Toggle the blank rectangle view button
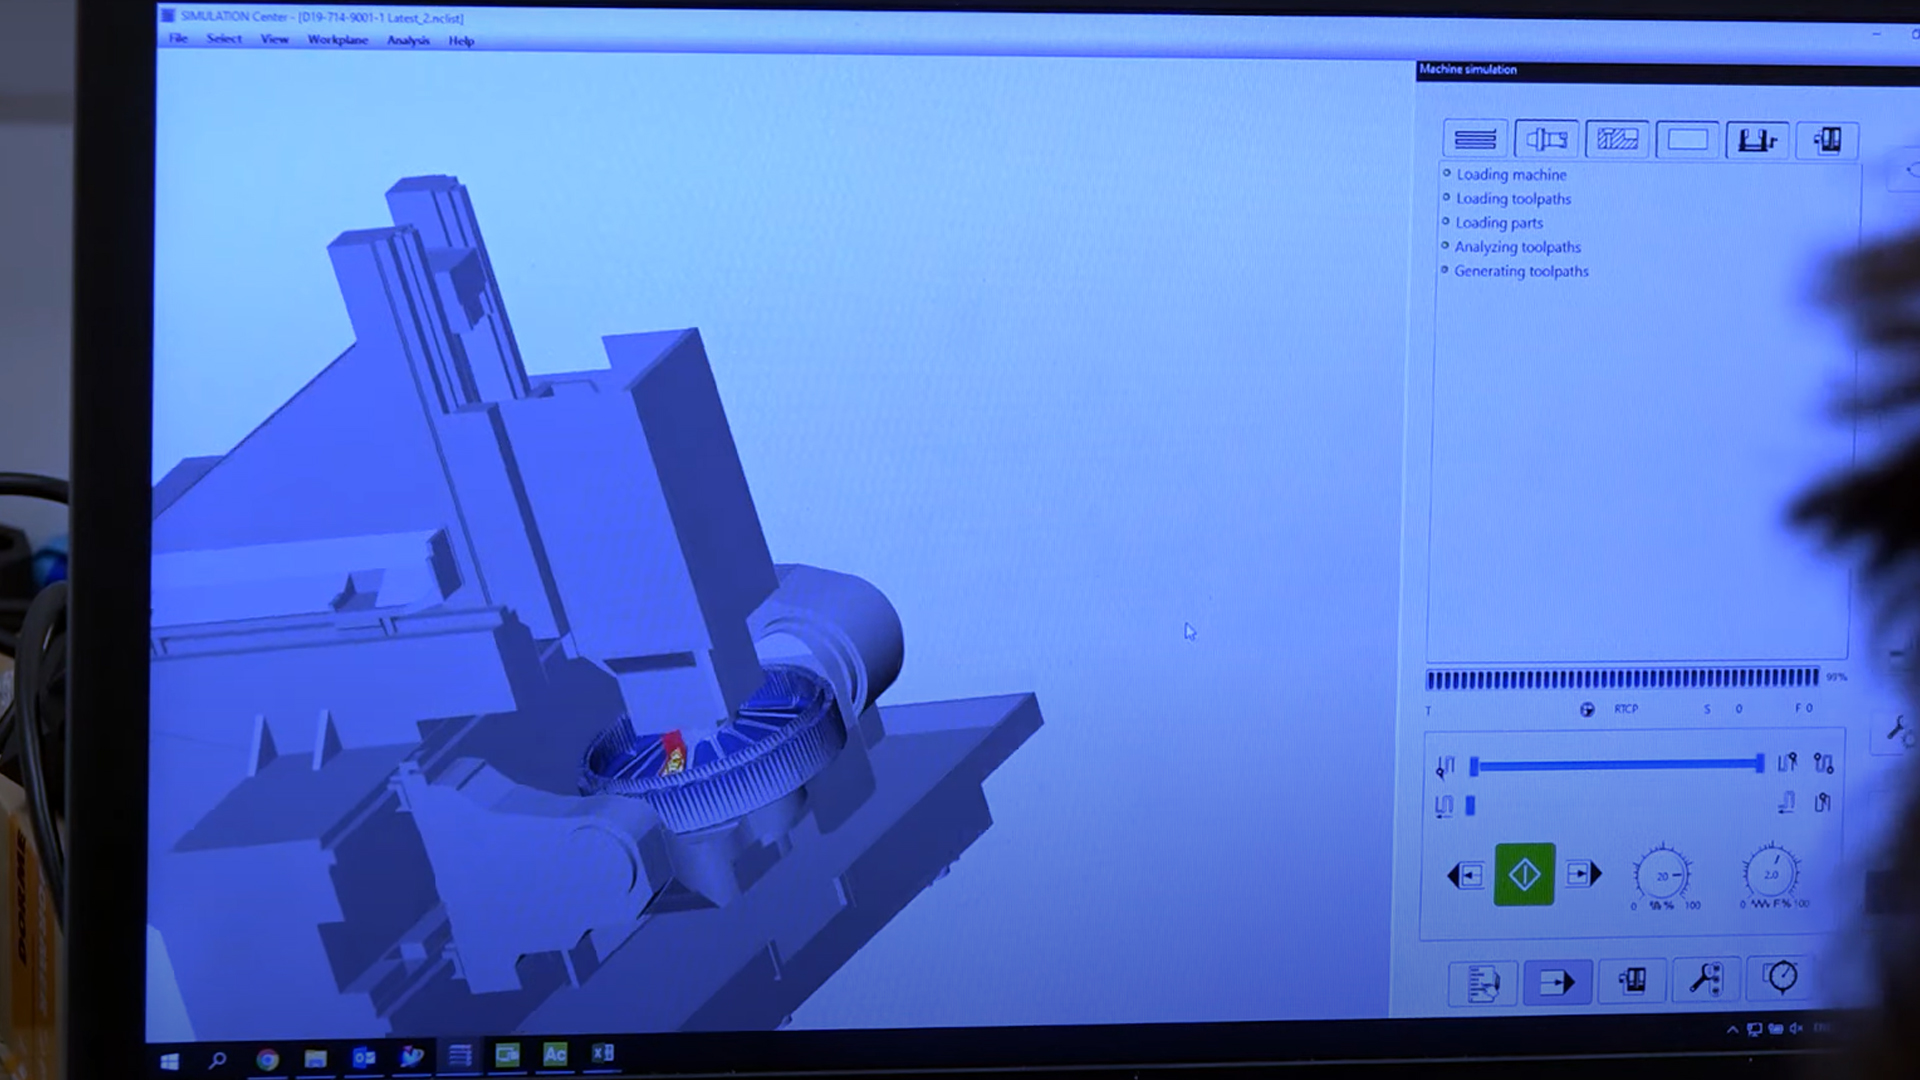Image resolution: width=1920 pixels, height=1080 pixels. tap(1687, 140)
